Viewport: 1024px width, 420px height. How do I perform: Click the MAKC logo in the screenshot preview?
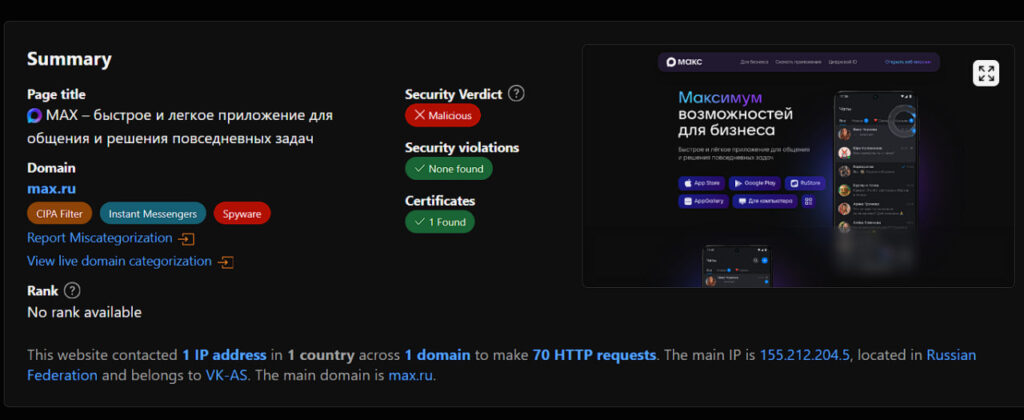685,62
